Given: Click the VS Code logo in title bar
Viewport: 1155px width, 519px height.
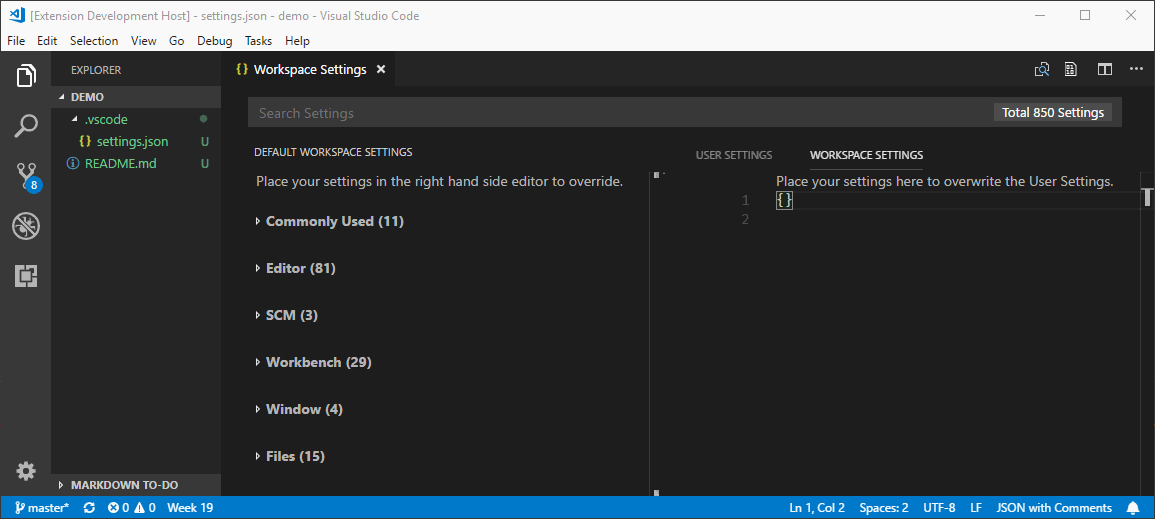Looking at the screenshot, I should coord(16,15).
